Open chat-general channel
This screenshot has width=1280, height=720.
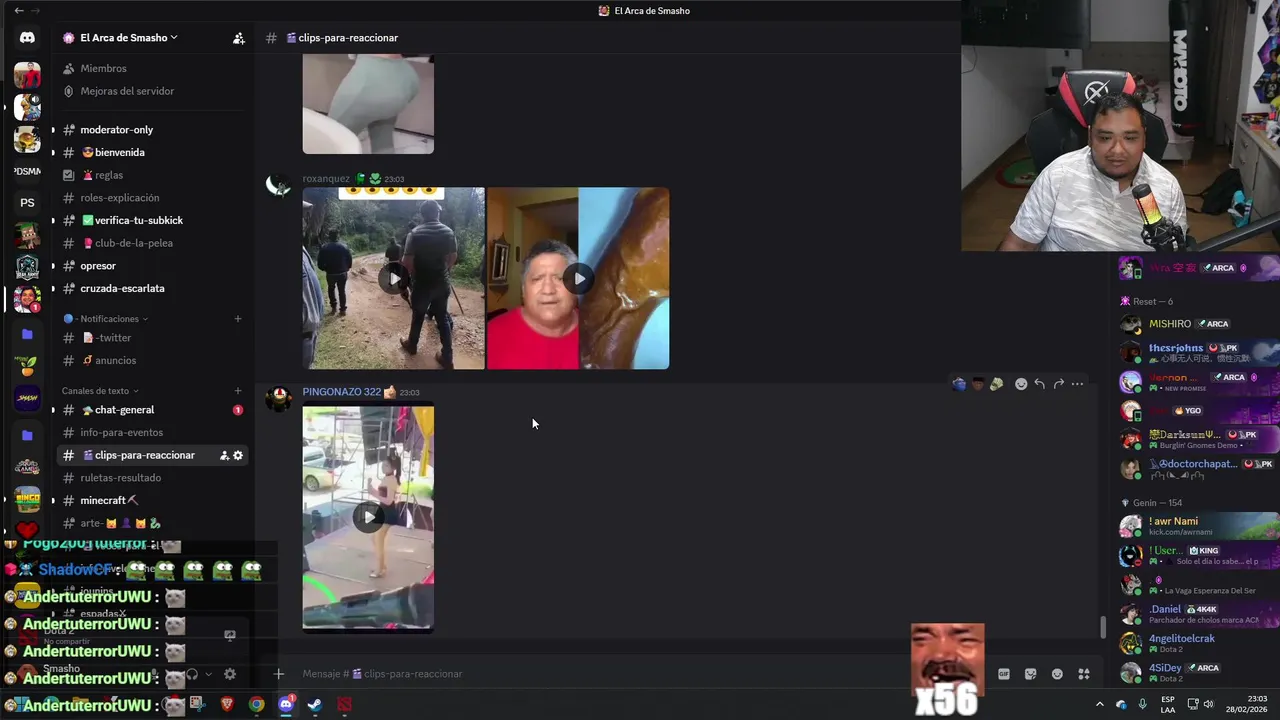(153, 410)
